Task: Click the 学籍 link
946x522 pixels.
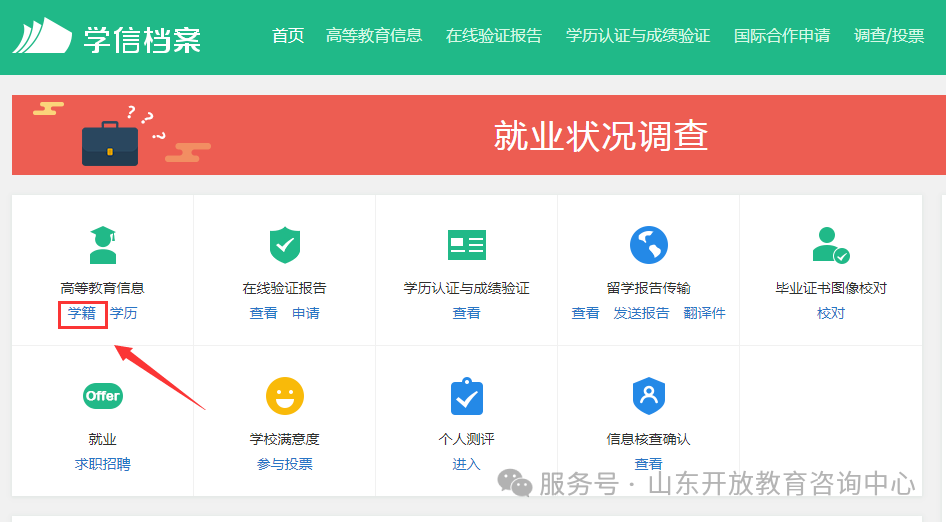Action: point(82,313)
